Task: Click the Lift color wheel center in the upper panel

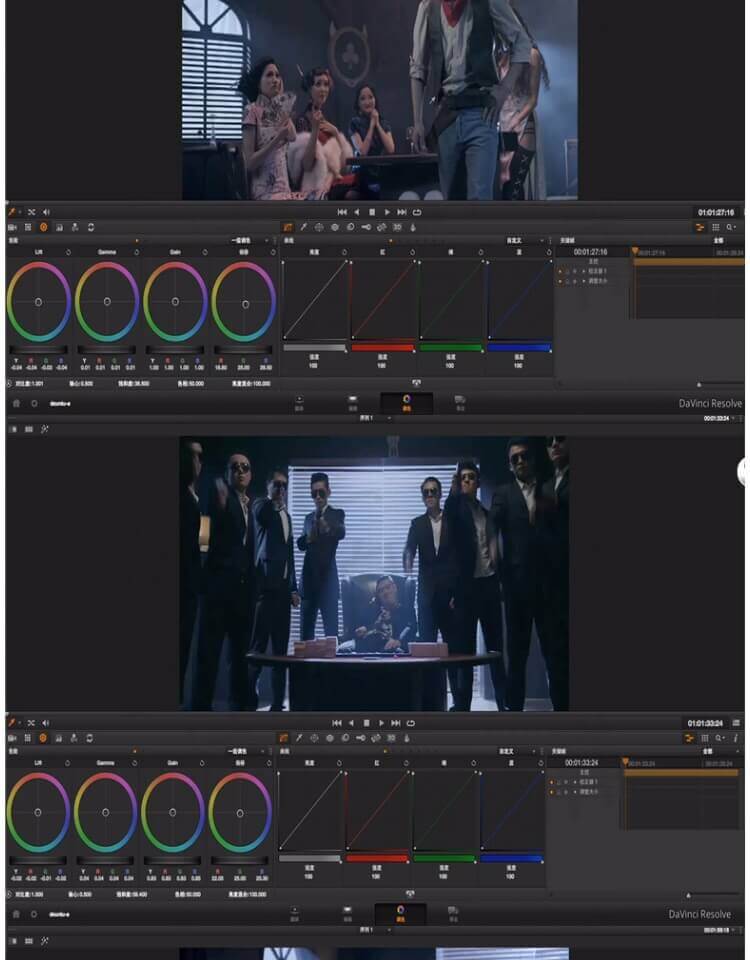Action: (39, 302)
